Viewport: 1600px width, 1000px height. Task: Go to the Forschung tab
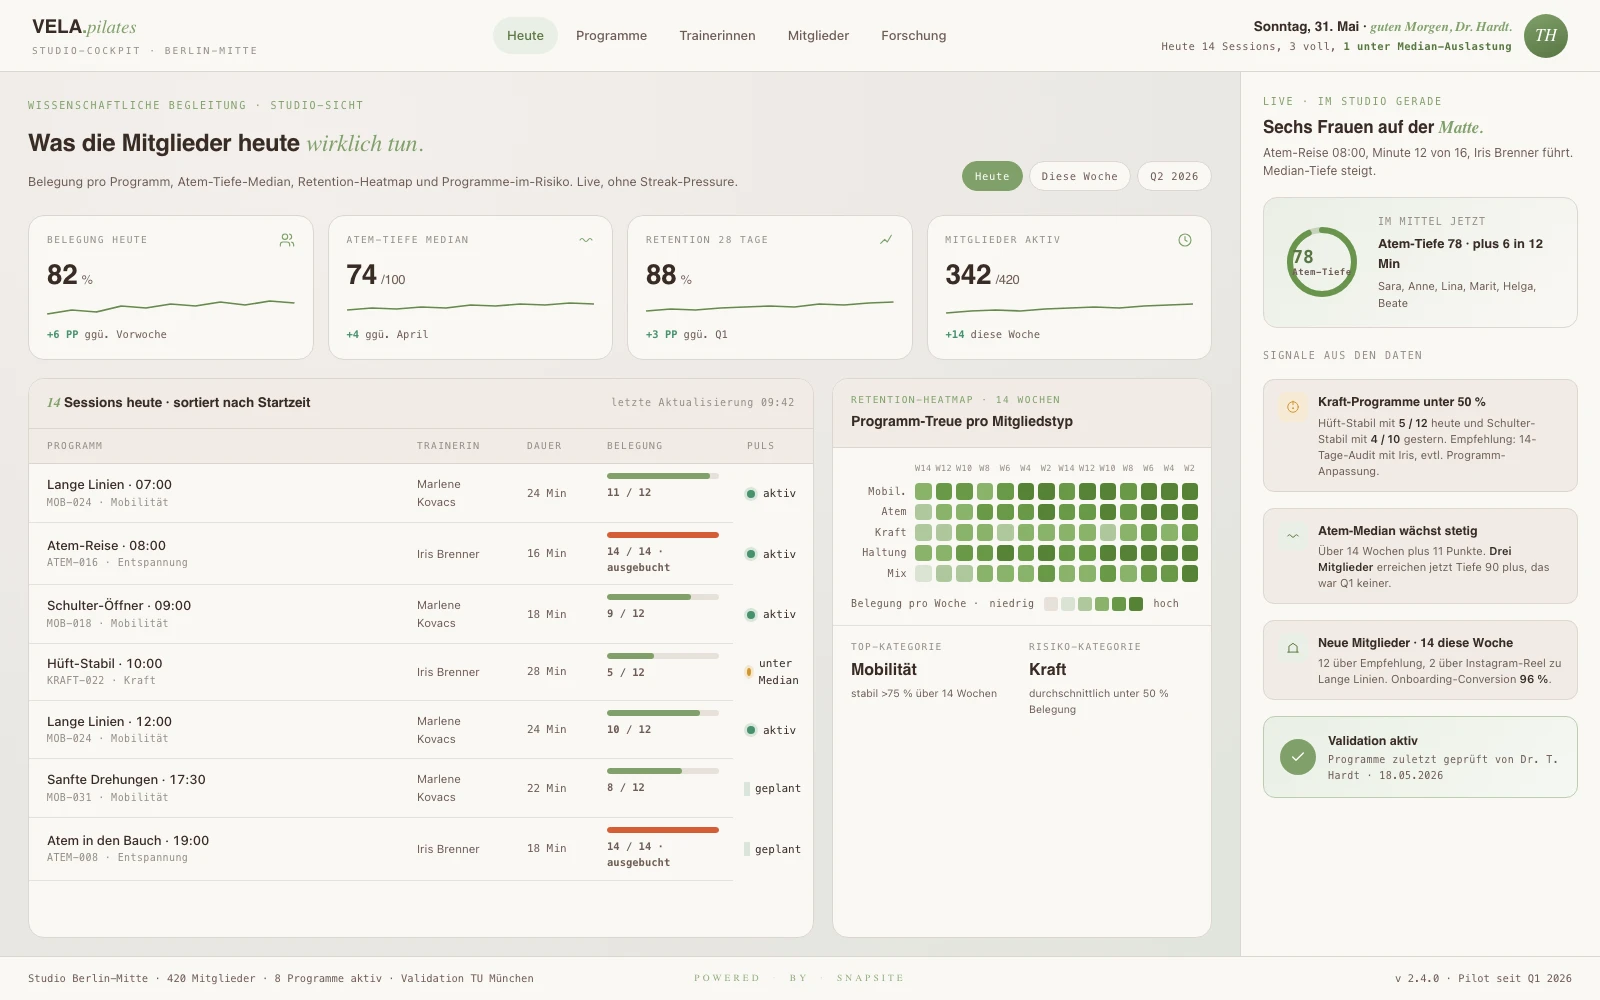(x=913, y=36)
